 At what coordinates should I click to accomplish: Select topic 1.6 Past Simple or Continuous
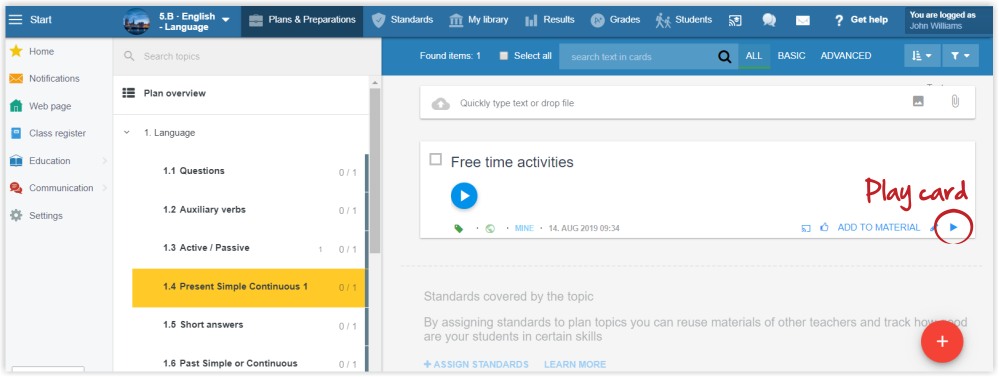click(x=249, y=363)
